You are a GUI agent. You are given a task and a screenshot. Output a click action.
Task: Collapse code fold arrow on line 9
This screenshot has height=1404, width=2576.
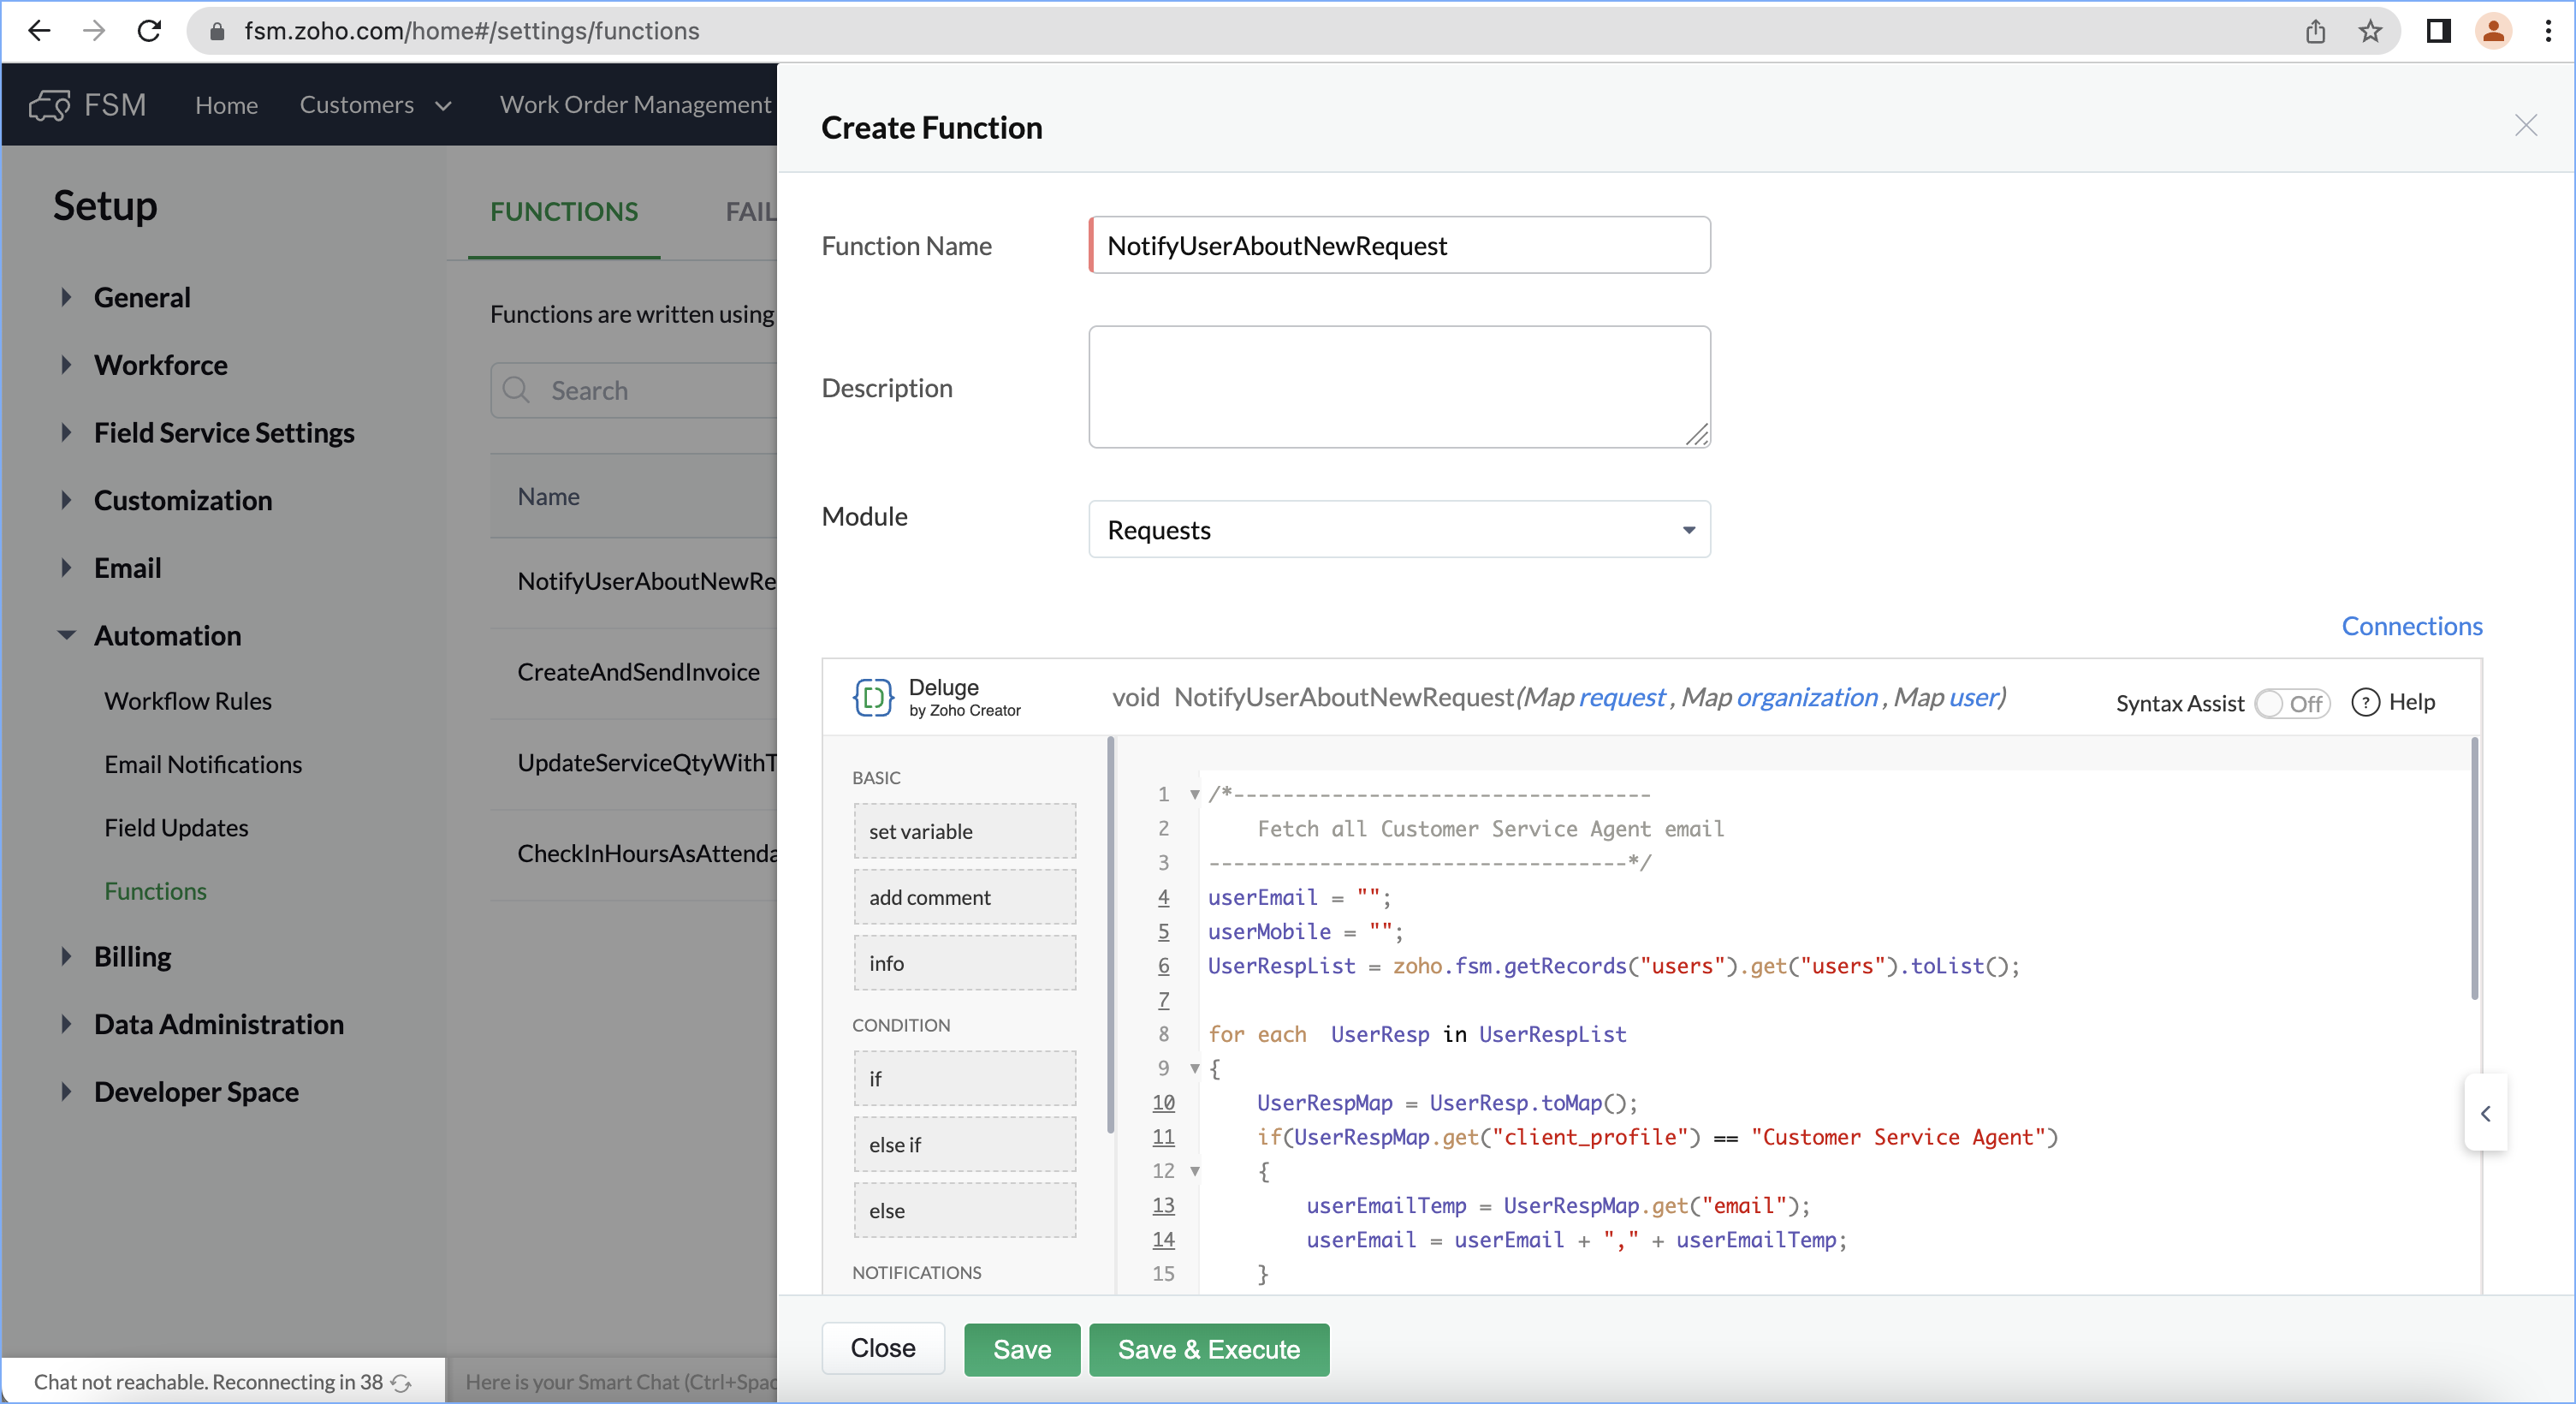coord(1194,1068)
